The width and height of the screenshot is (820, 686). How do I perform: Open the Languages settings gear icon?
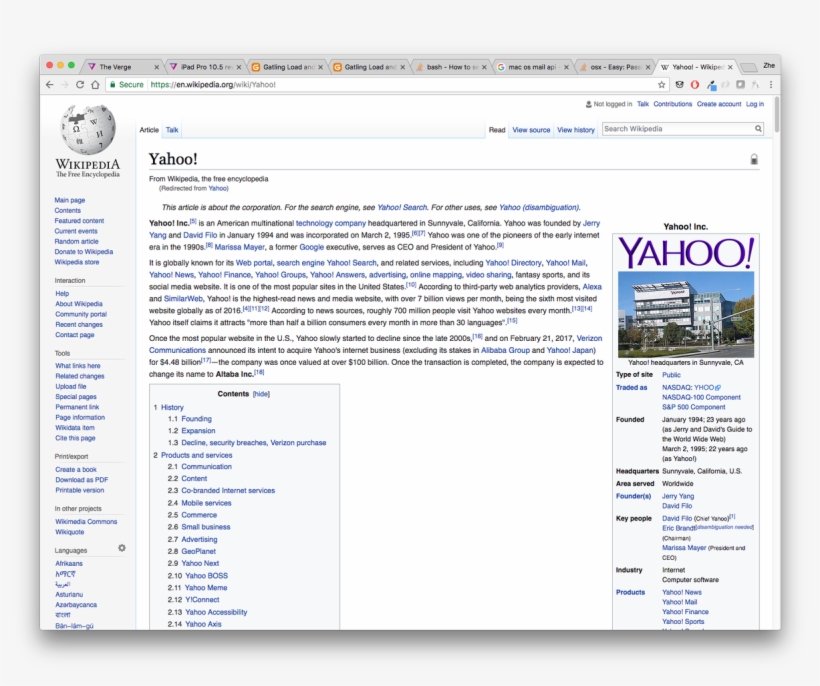[x=122, y=548]
